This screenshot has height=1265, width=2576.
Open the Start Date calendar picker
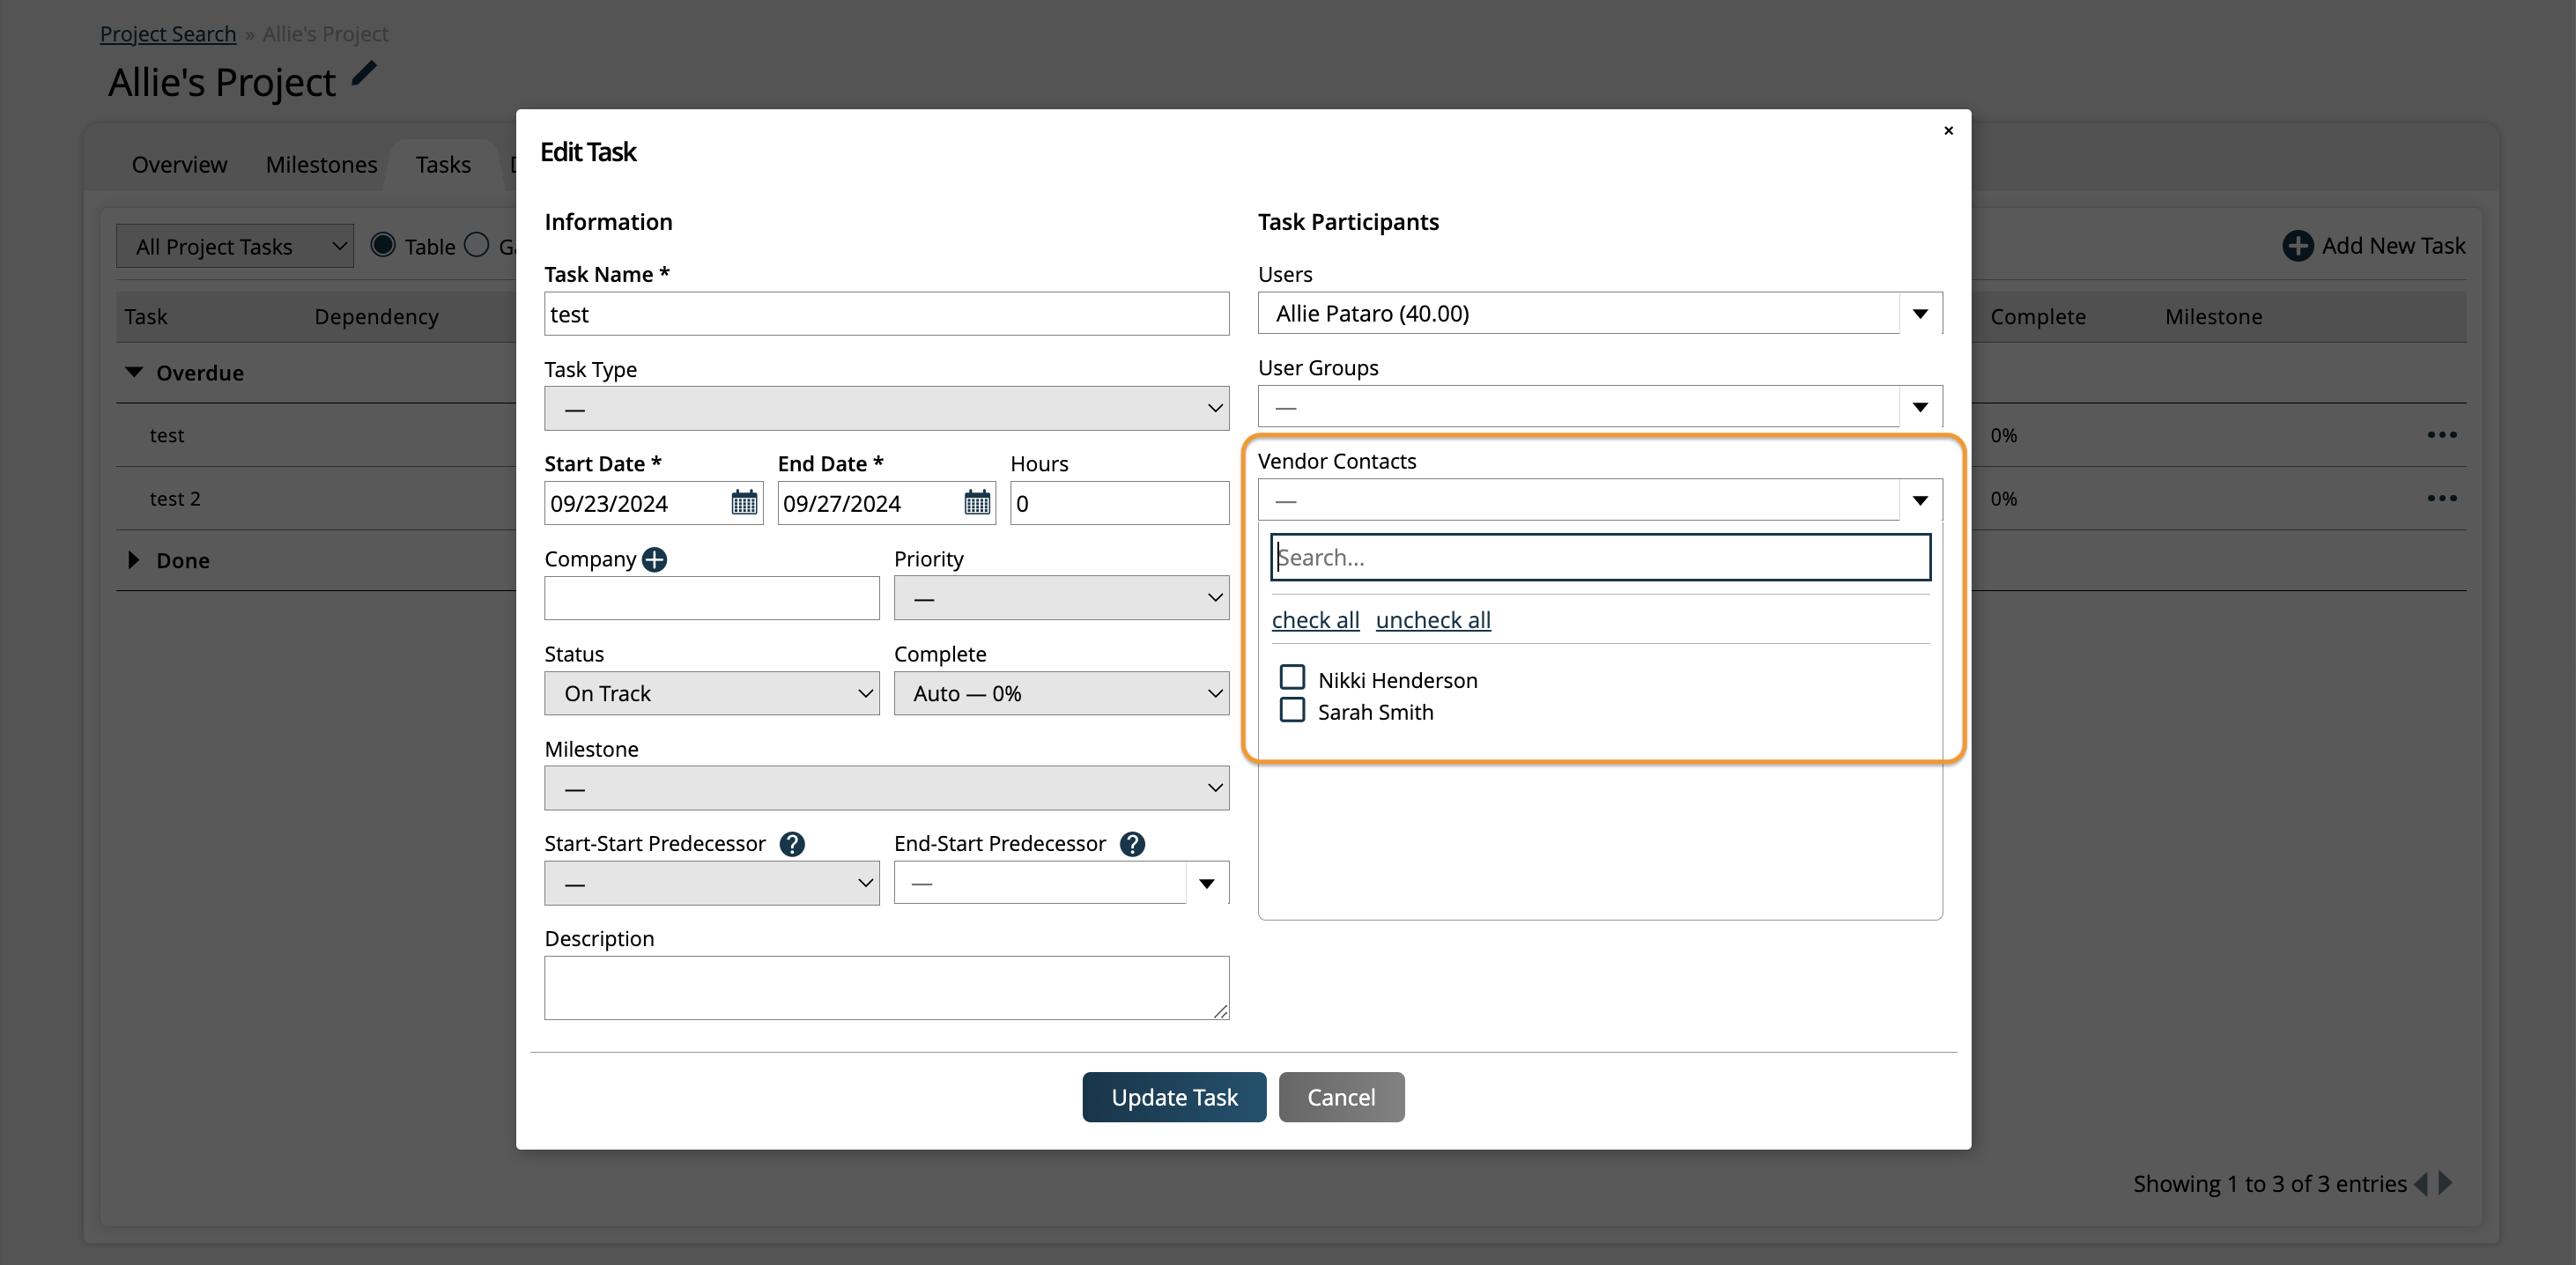pos(744,502)
